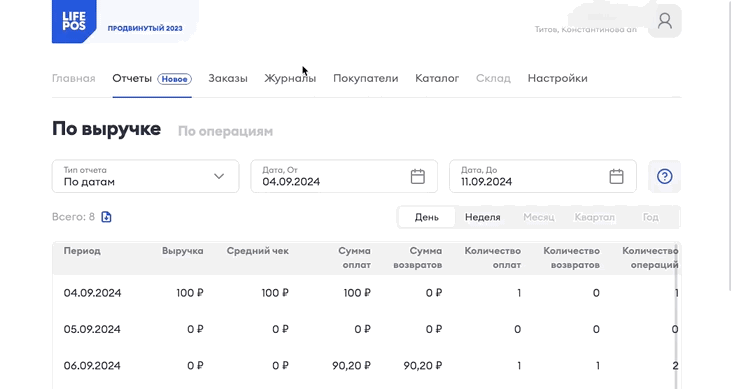Open the Заказы tab
Screen dimensions: 731x389
pyautogui.click(x=228, y=78)
